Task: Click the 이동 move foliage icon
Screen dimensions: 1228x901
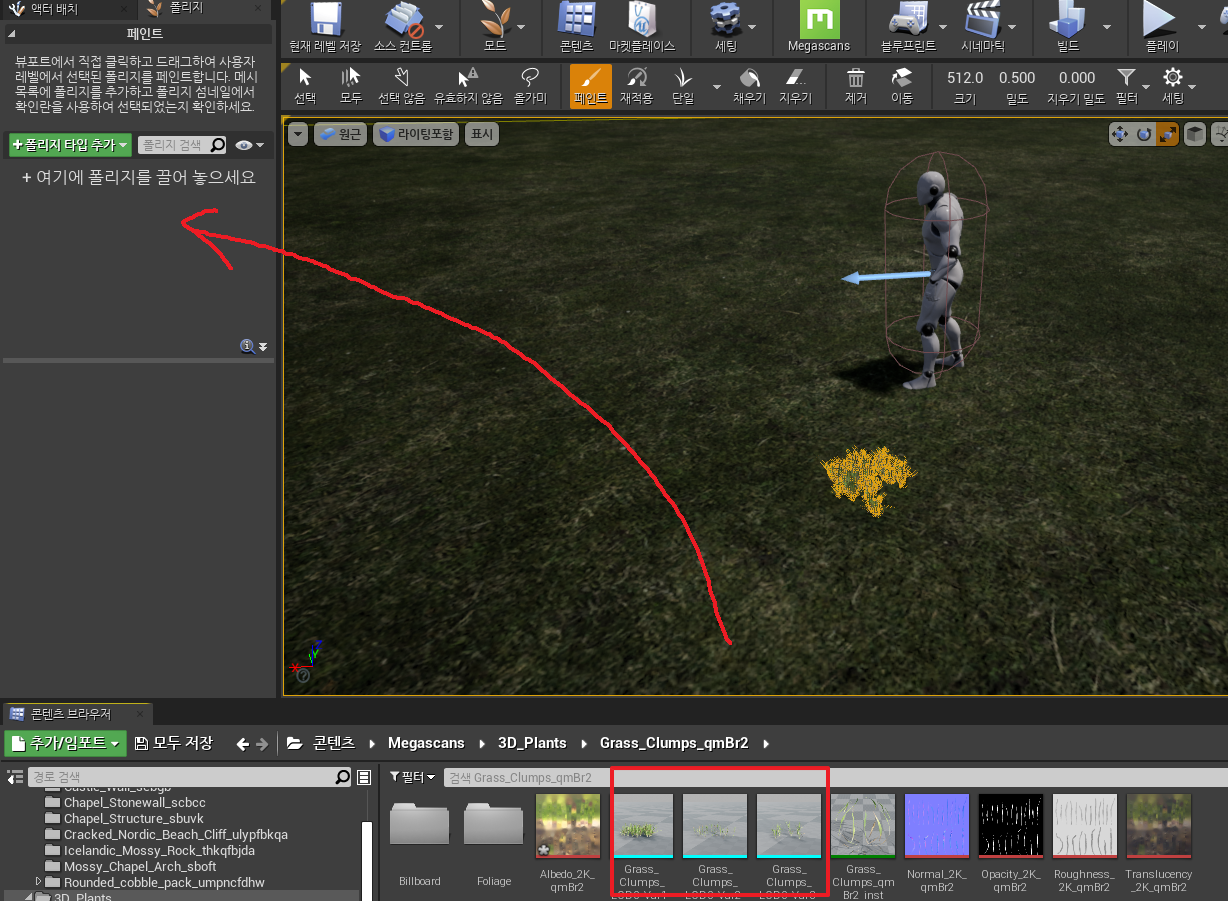Action: click(x=902, y=86)
